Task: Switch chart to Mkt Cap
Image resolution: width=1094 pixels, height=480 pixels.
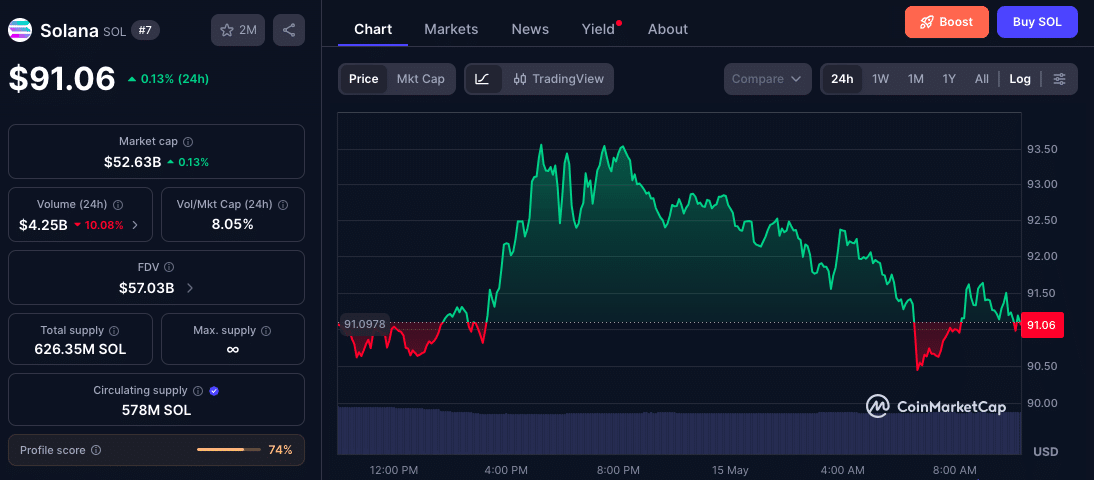Action: point(421,79)
